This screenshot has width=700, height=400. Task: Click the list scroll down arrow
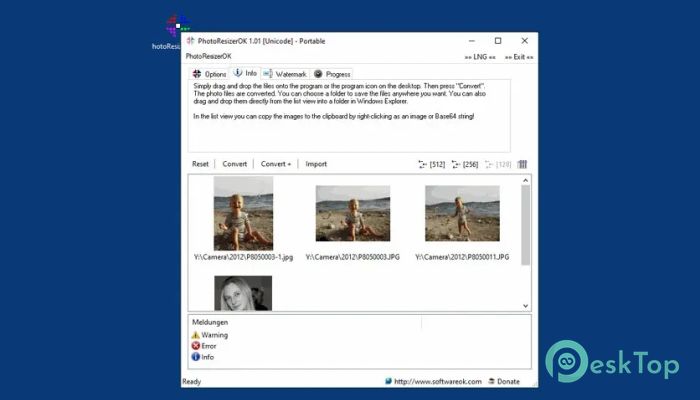point(525,306)
